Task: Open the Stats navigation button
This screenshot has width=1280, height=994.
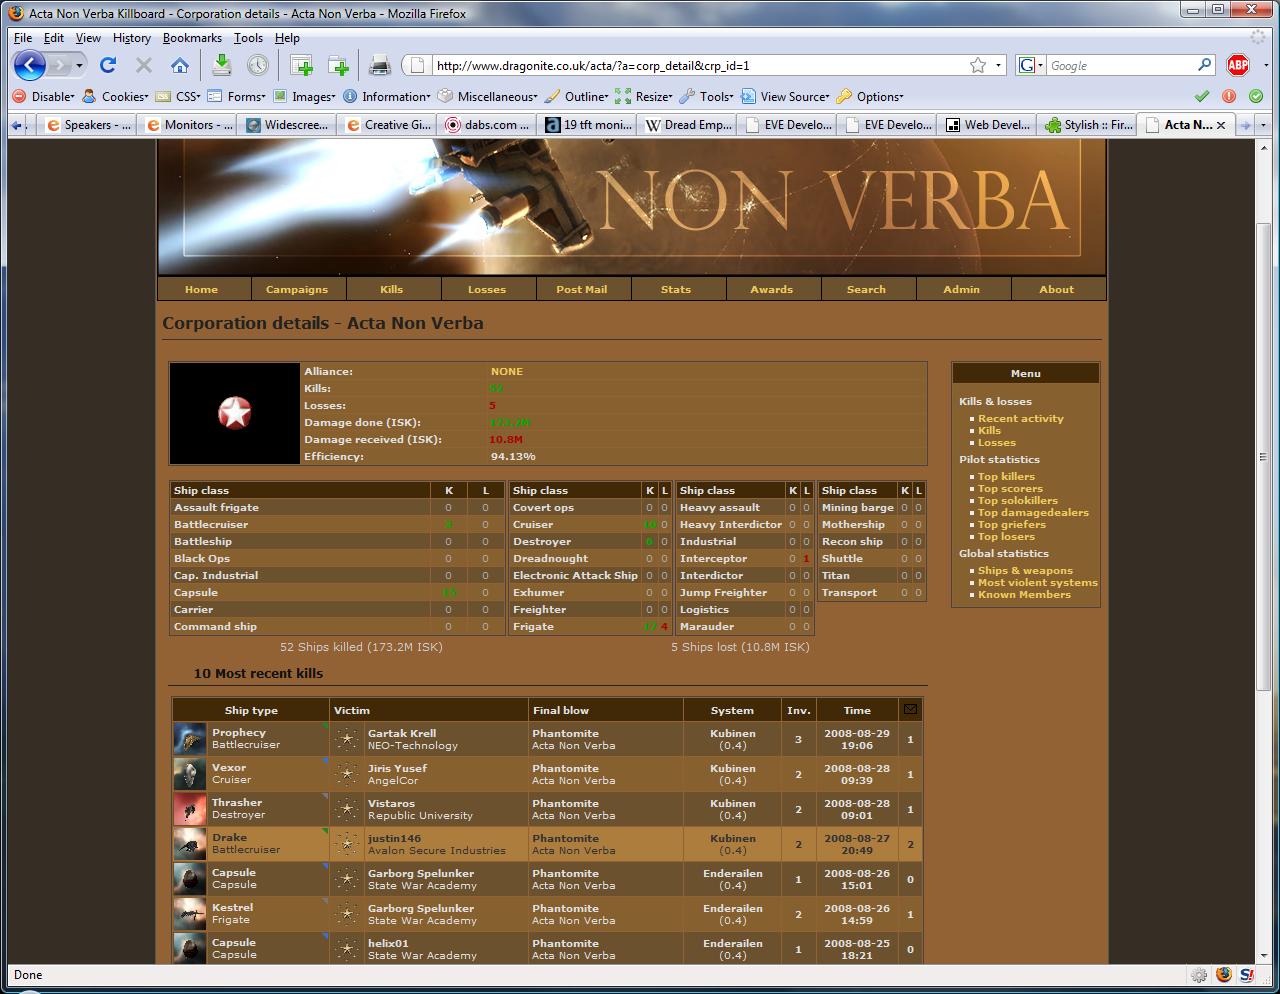Action: [x=676, y=289]
